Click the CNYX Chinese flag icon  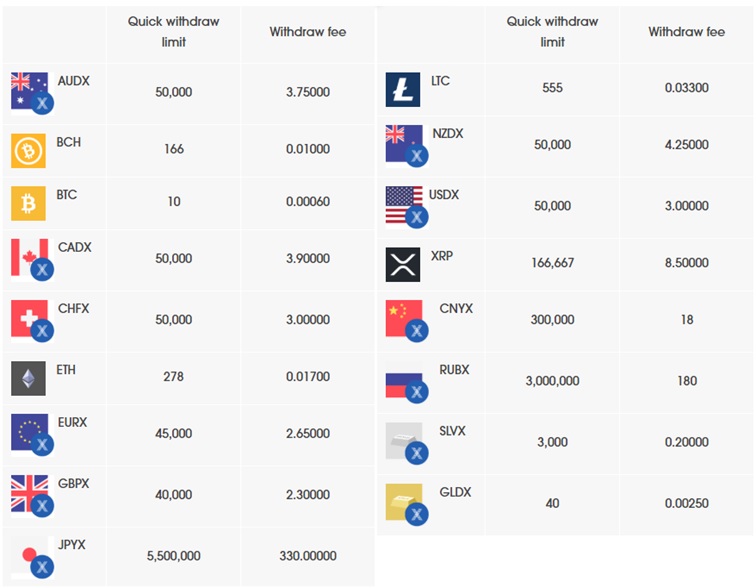[x=406, y=321]
